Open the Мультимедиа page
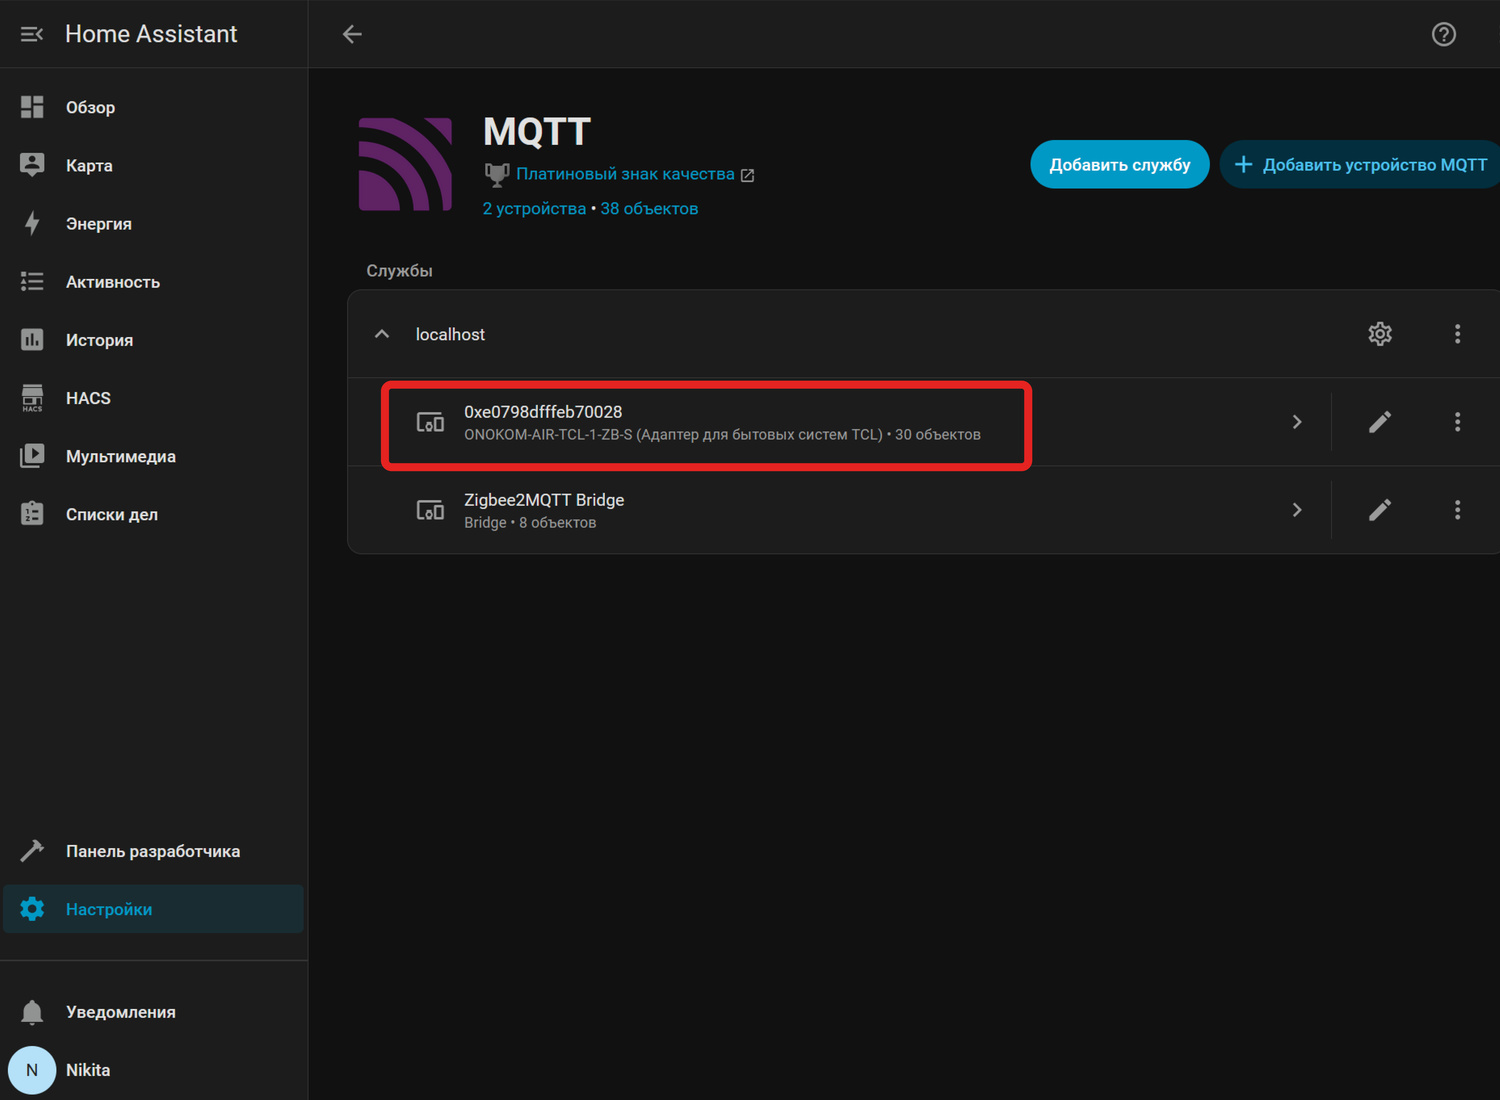The width and height of the screenshot is (1500, 1100). point(154,455)
